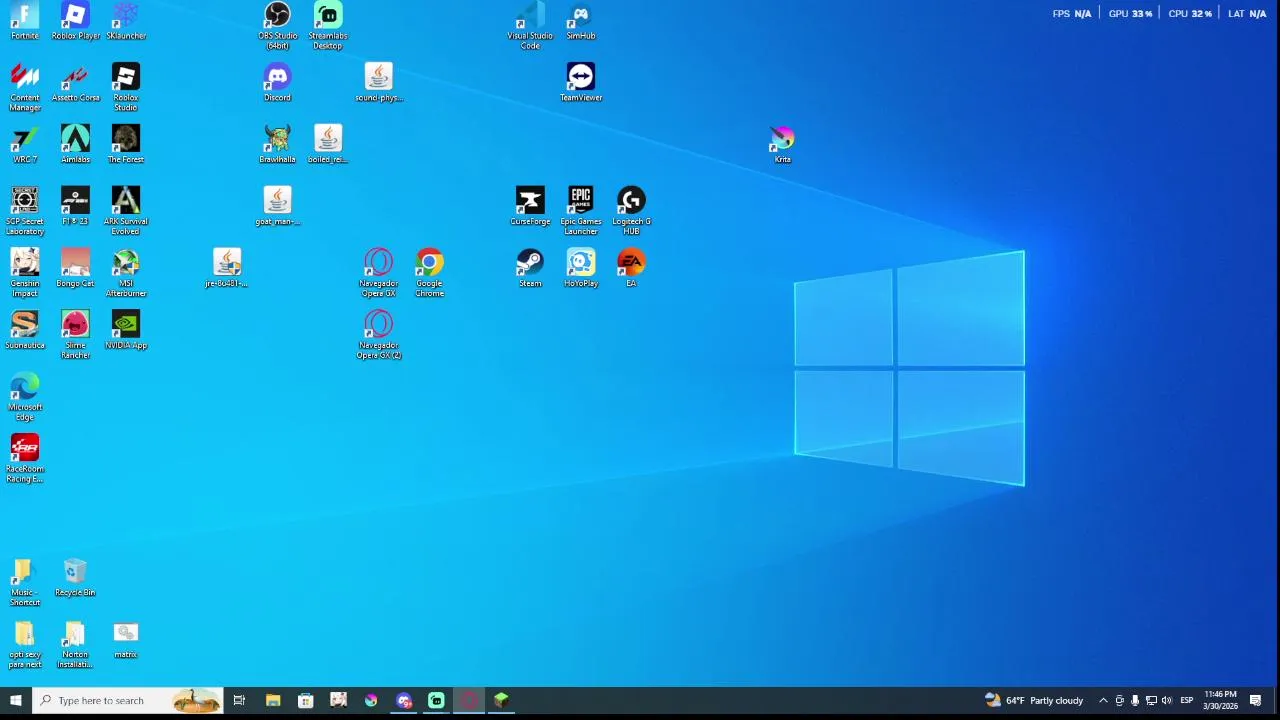Image resolution: width=1280 pixels, height=720 pixels.
Task: Select the Roblox Player desktop icon
Action: click(75, 21)
